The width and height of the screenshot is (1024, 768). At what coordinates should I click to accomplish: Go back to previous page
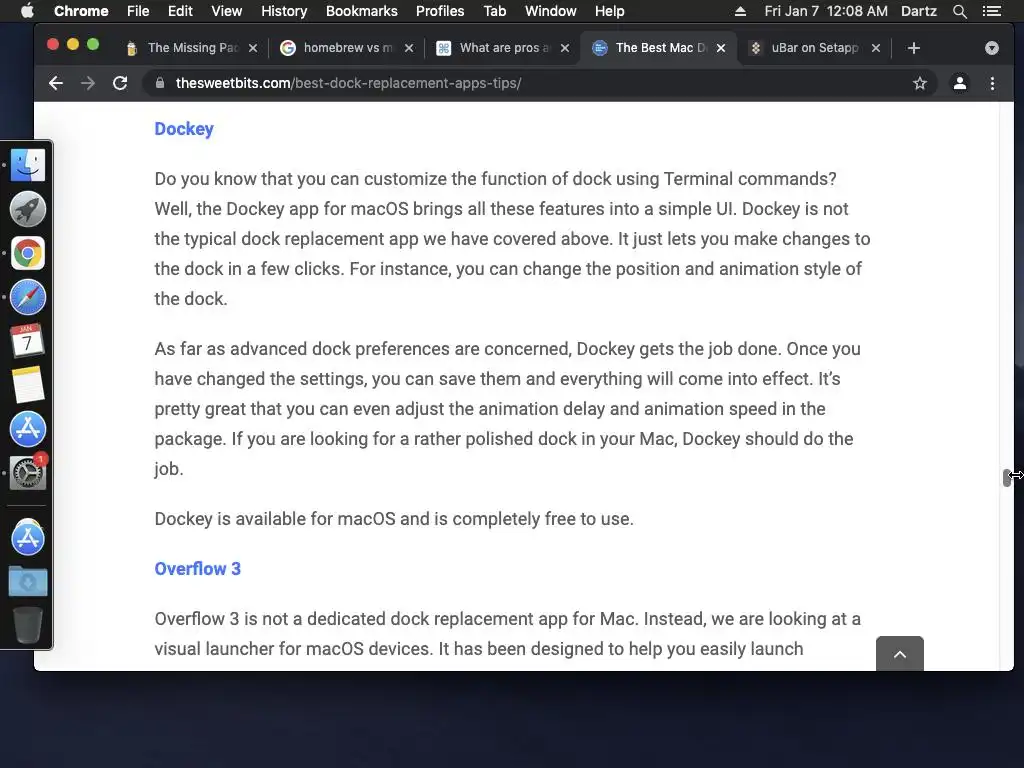coord(56,83)
